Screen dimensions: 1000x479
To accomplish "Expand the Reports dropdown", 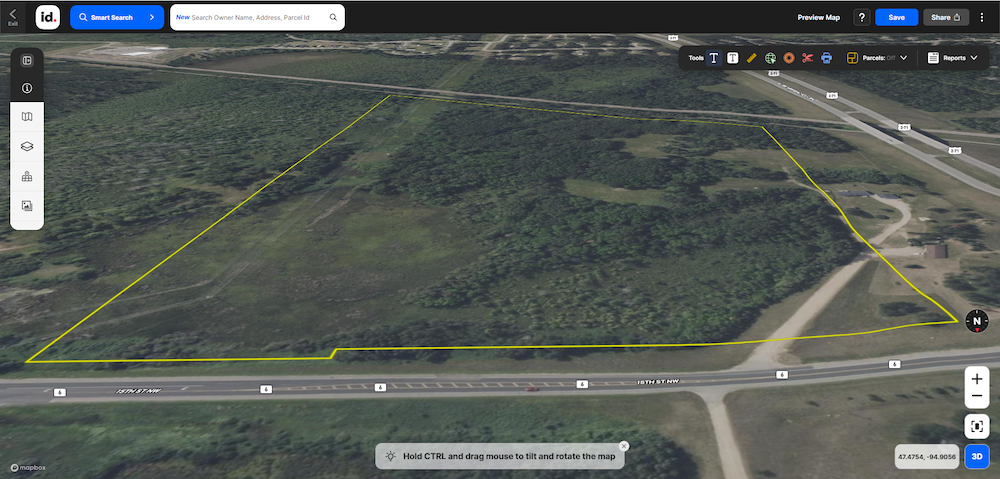I will click(x=953, y=58).
